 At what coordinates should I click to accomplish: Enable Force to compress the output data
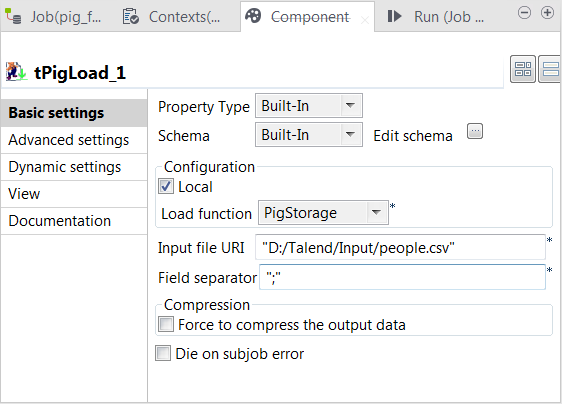coord(166,324)
